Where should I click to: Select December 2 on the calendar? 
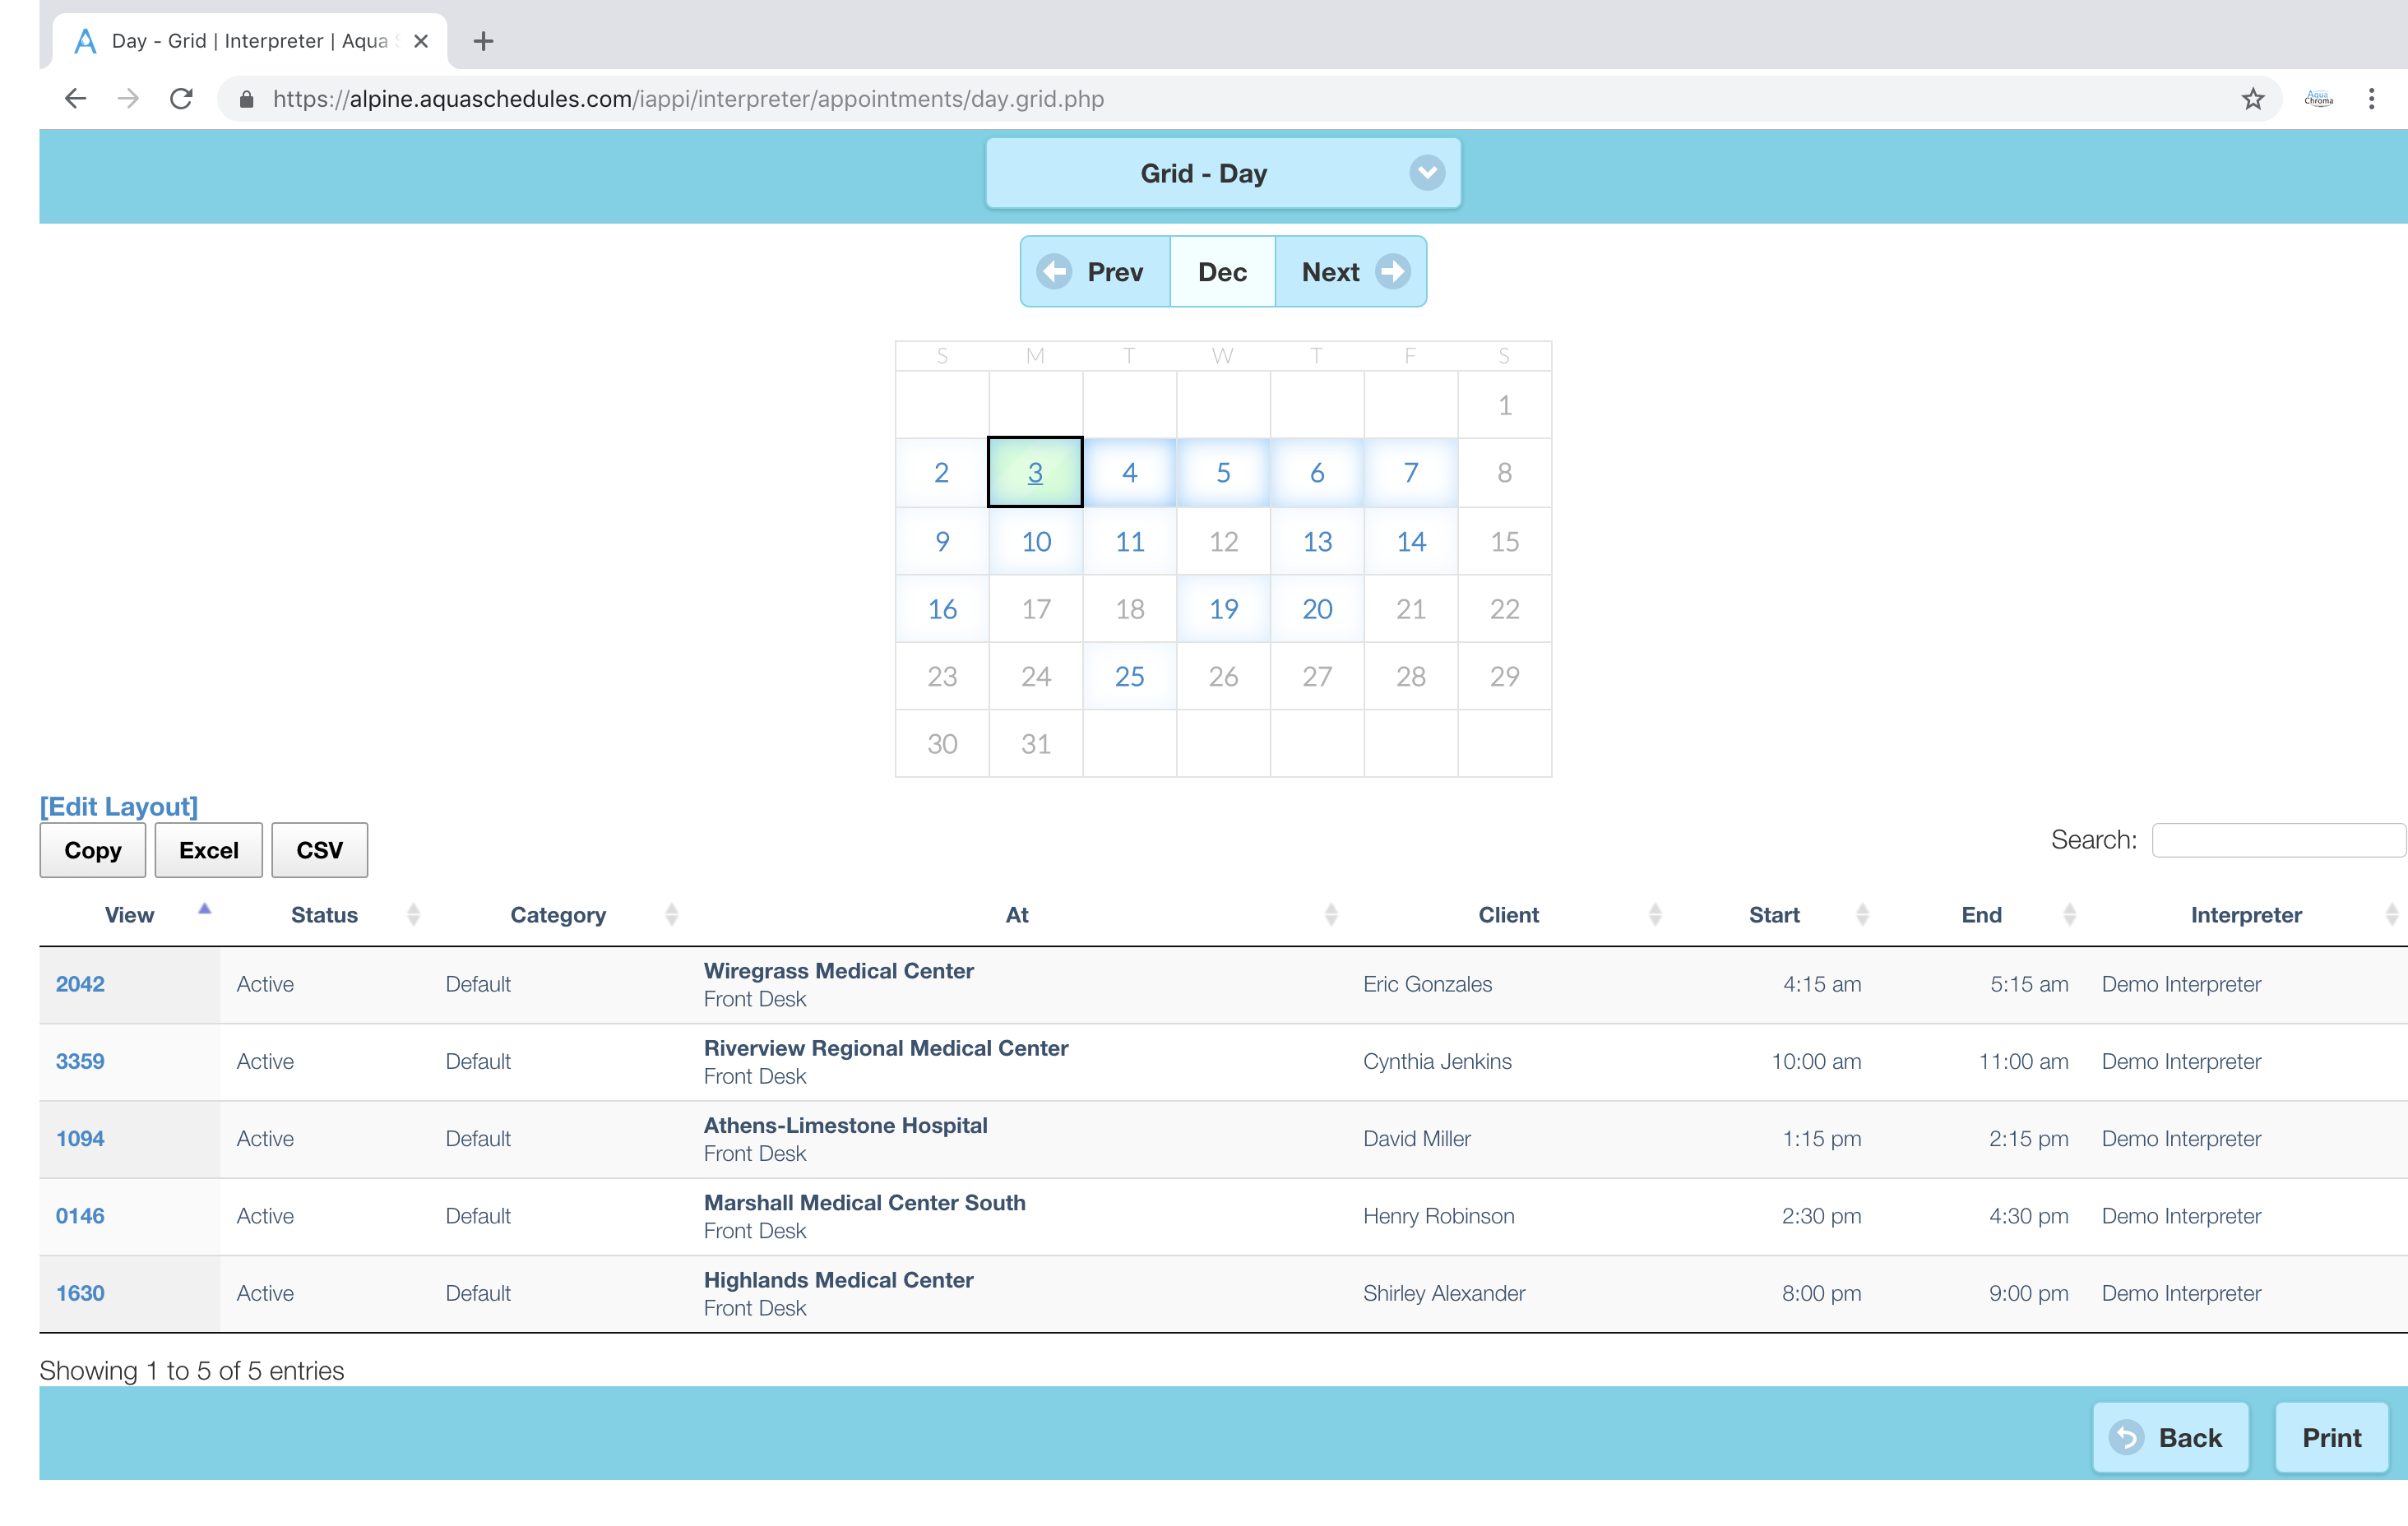942,473
